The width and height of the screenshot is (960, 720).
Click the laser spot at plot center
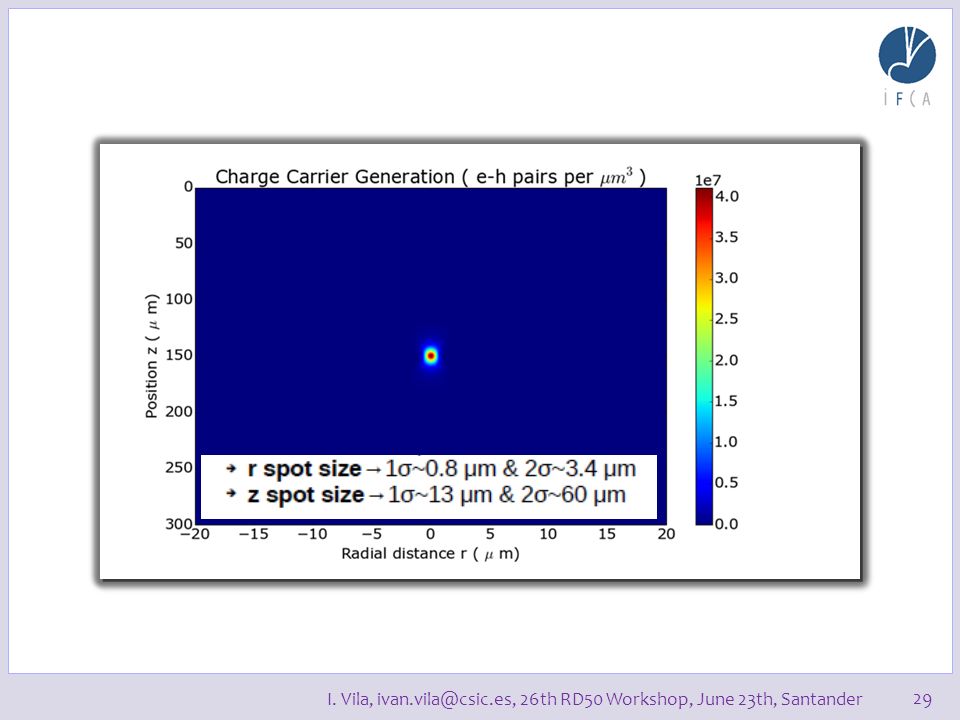click(430, 356)
